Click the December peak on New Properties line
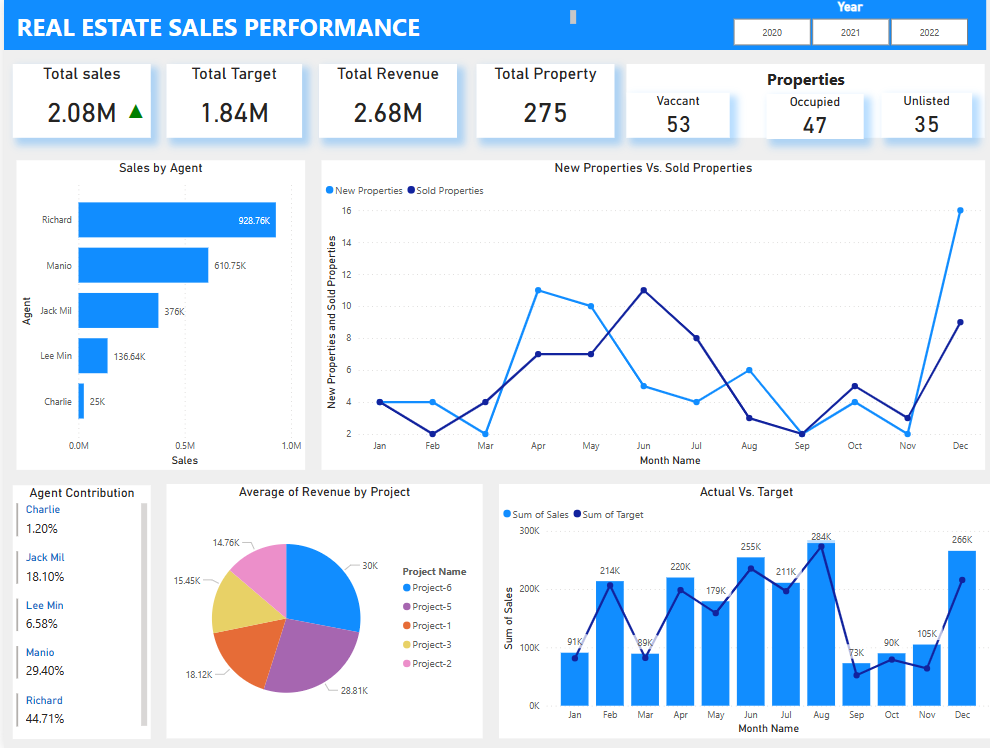 960,210
